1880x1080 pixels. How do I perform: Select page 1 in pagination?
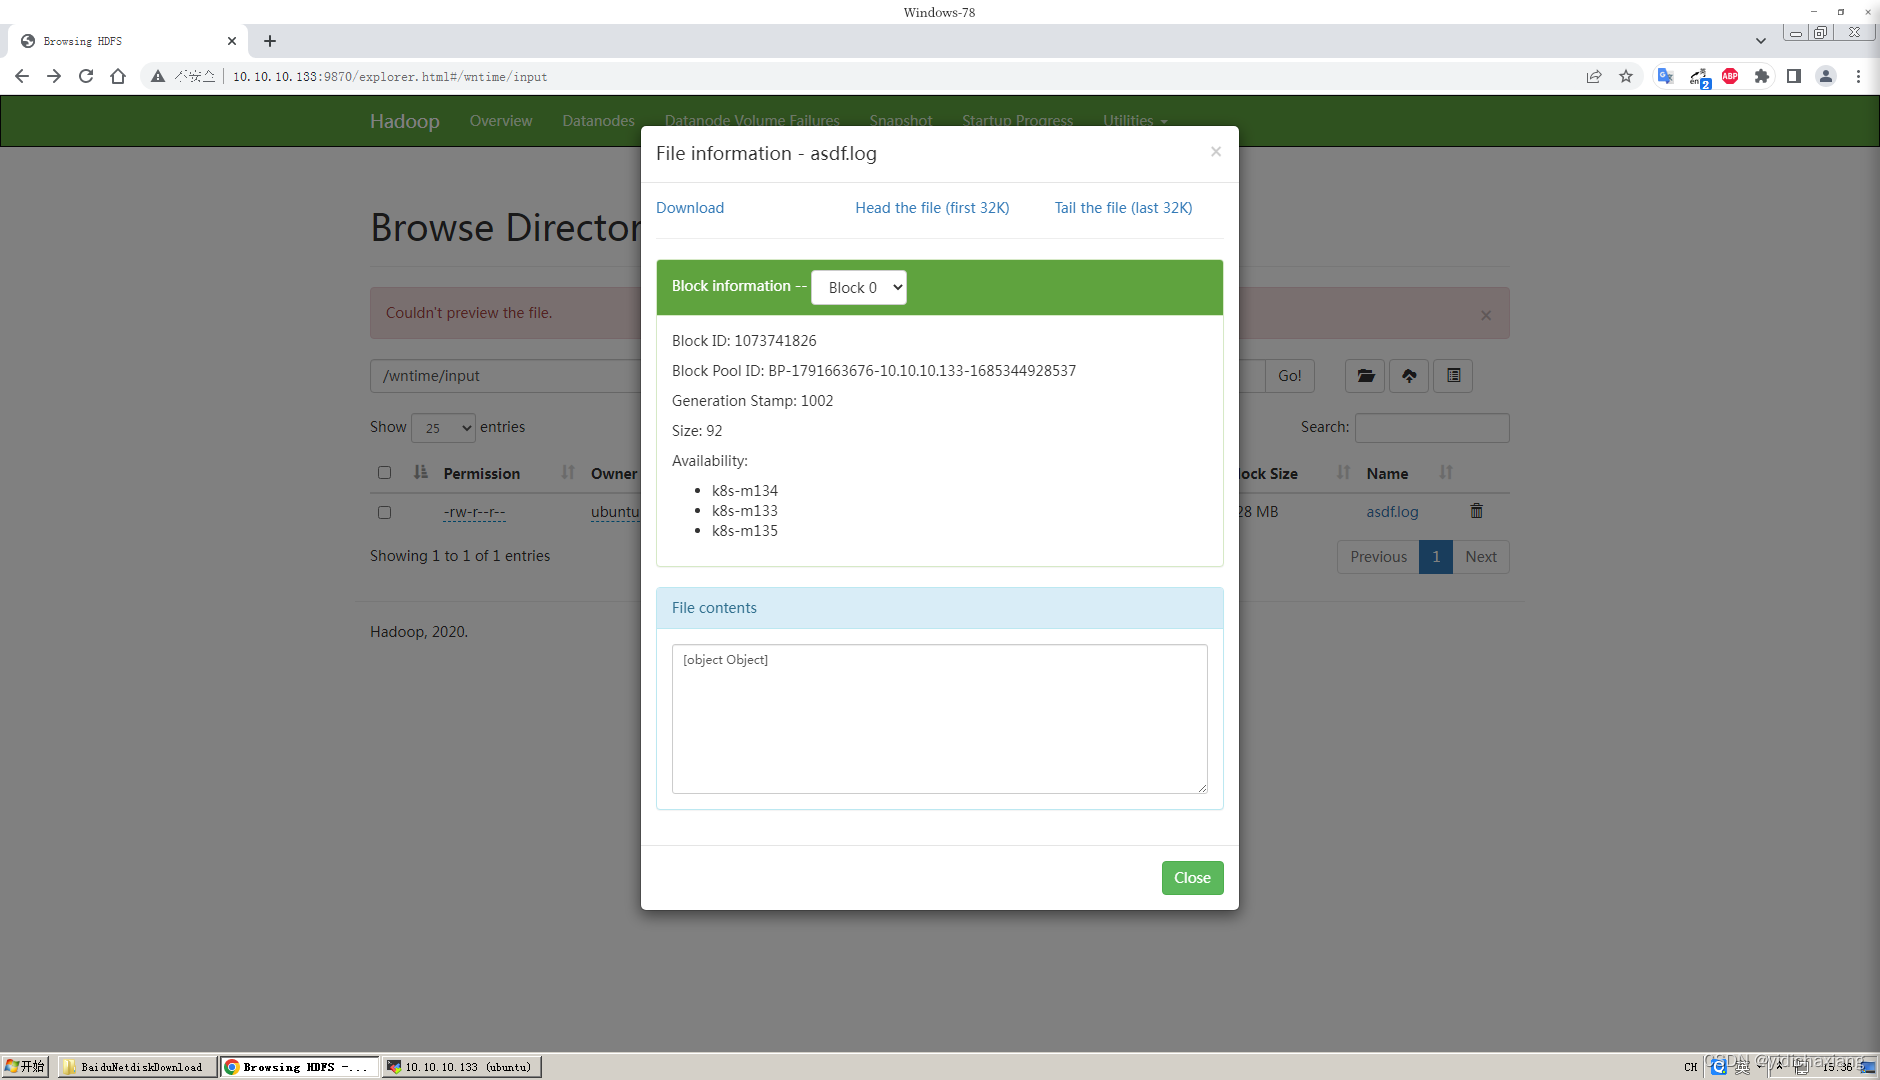click(1436, 557)
